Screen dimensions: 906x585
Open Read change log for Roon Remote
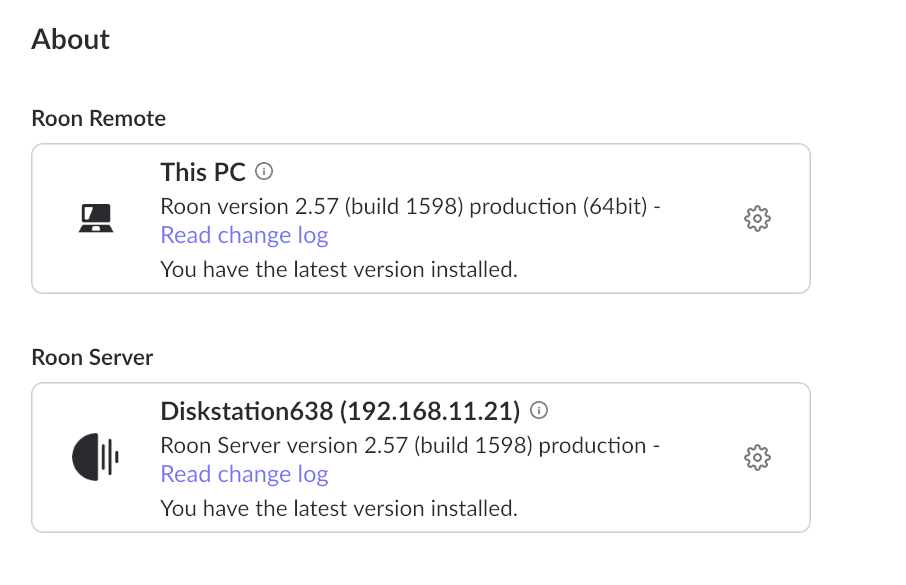point(244,236)
